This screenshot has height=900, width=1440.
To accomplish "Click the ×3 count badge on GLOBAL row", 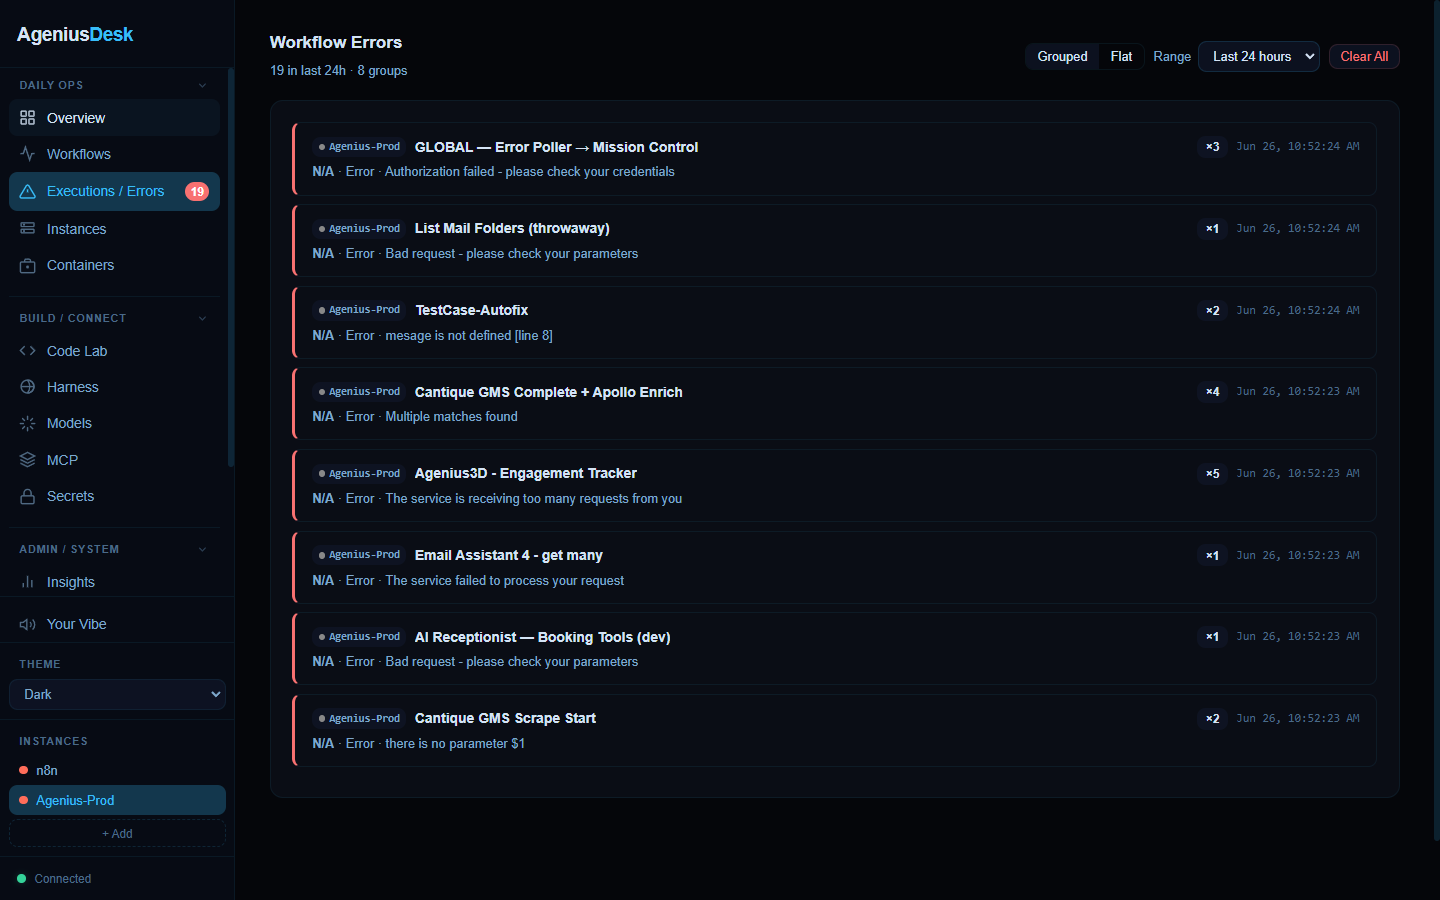I will (1212, 147).
